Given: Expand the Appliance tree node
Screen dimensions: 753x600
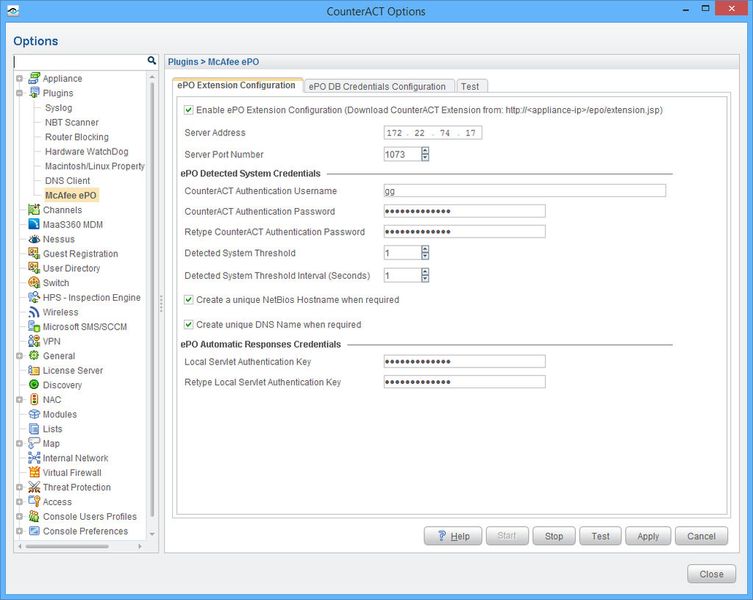Looking at the screenshot, I should (19, 78).
